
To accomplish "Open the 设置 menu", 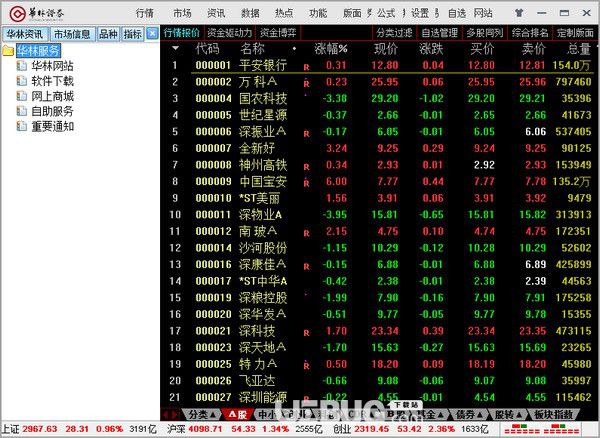I will click(420, 13).
